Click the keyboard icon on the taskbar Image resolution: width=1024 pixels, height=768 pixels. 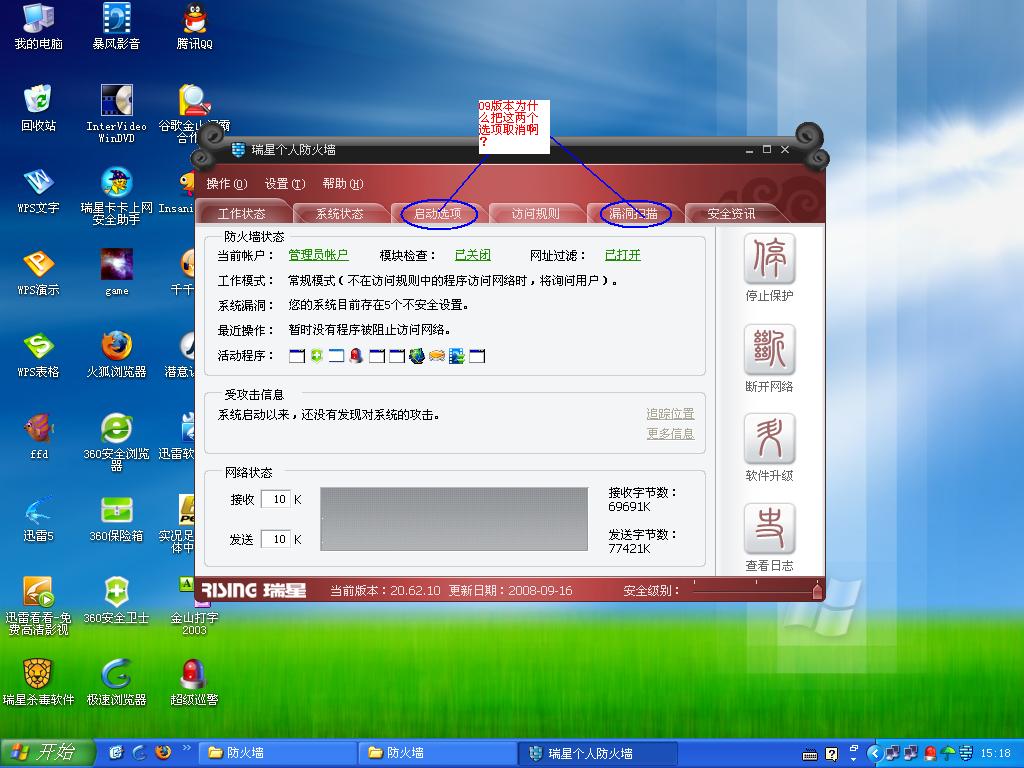point(810,755)
